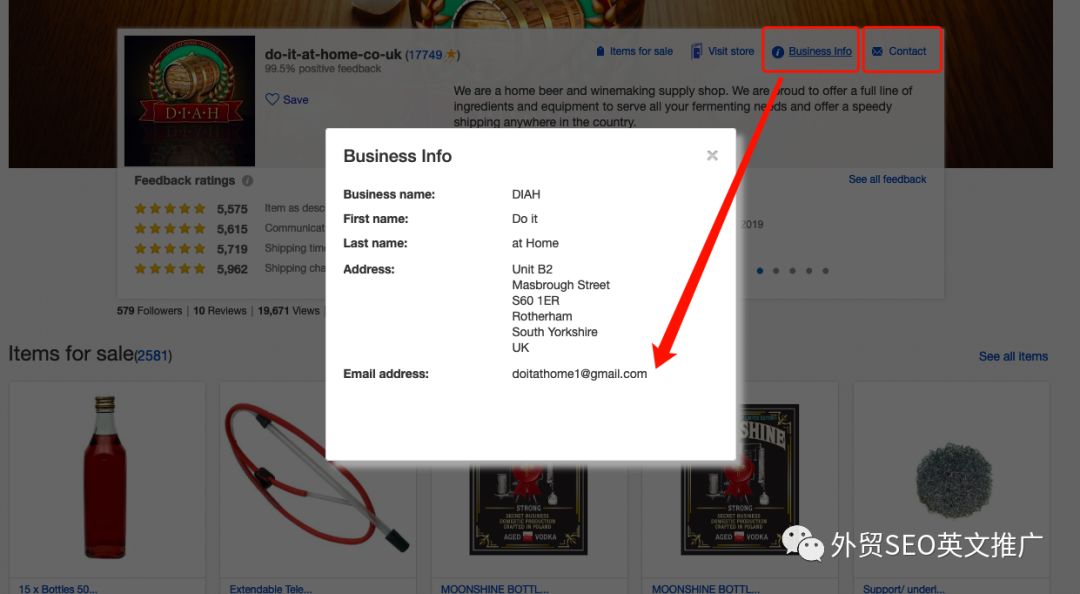Open the Support/ underl... listing title

pyautogui.click(x=904, y=588)
